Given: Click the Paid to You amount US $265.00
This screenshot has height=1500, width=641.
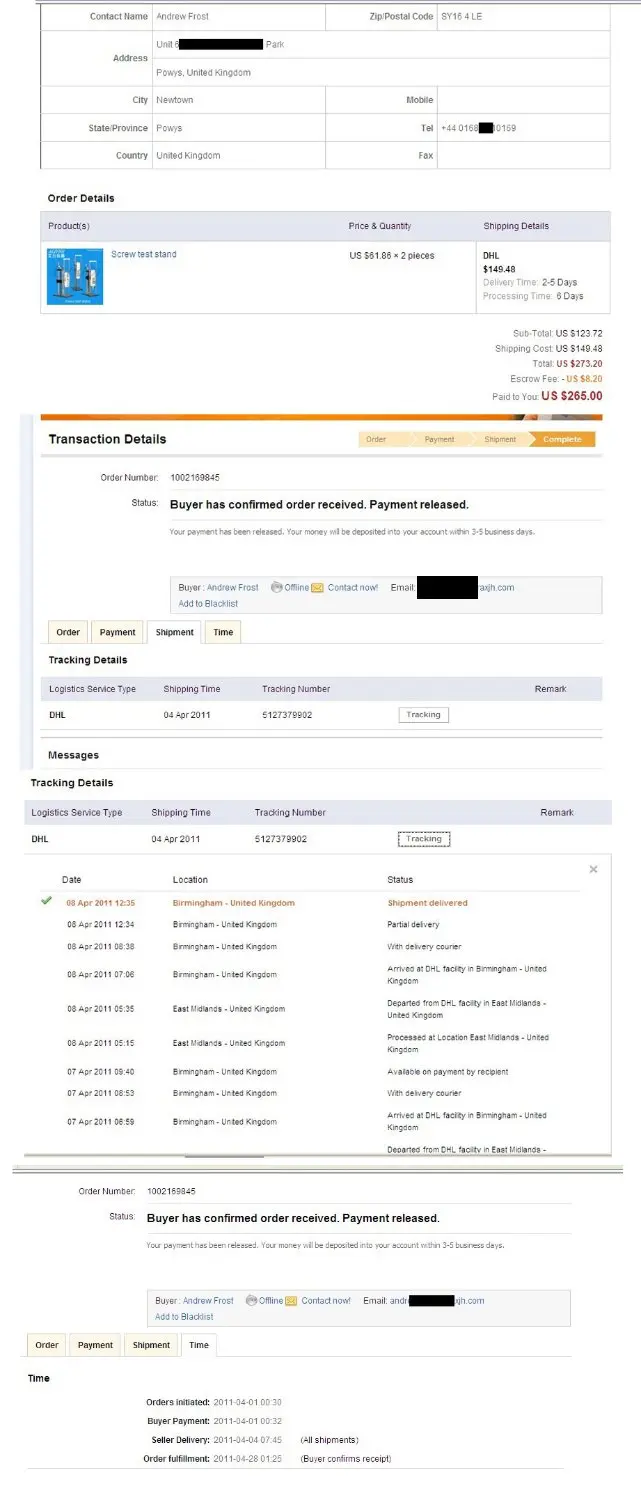Looking at the screenshot, I should 572,396.
